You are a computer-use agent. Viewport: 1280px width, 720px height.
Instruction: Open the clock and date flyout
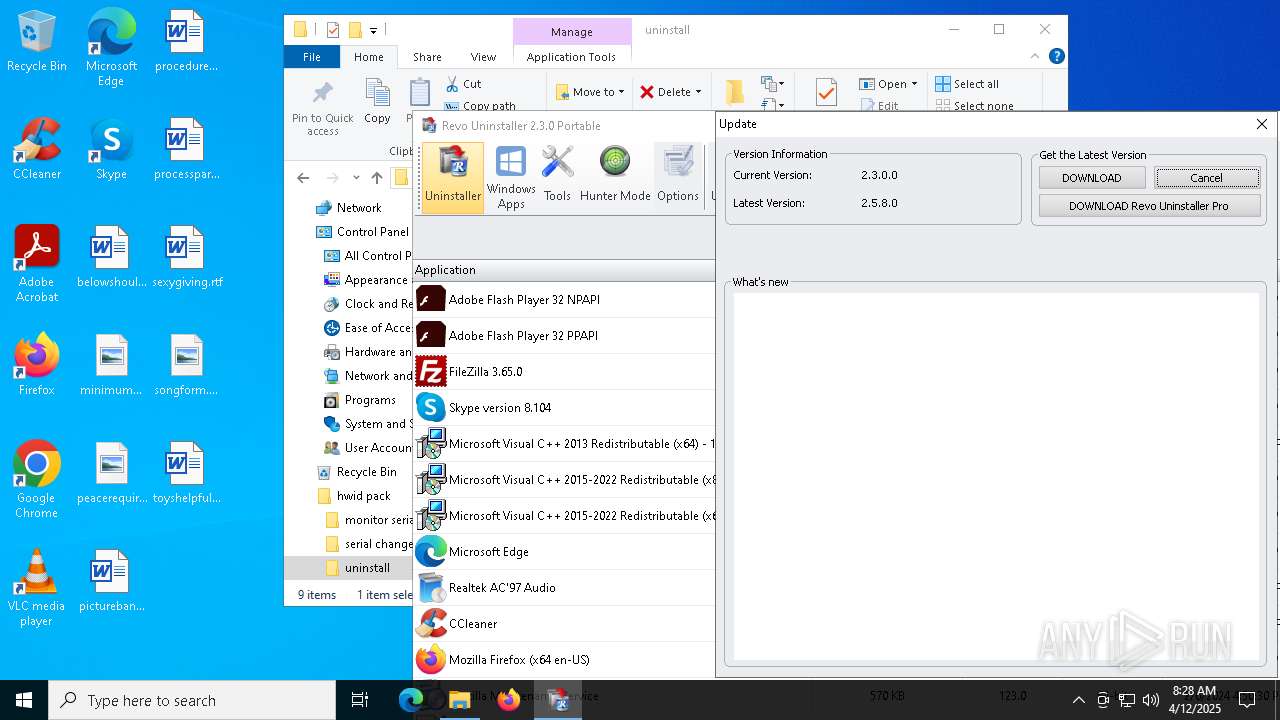click(x=1195, y=700)
